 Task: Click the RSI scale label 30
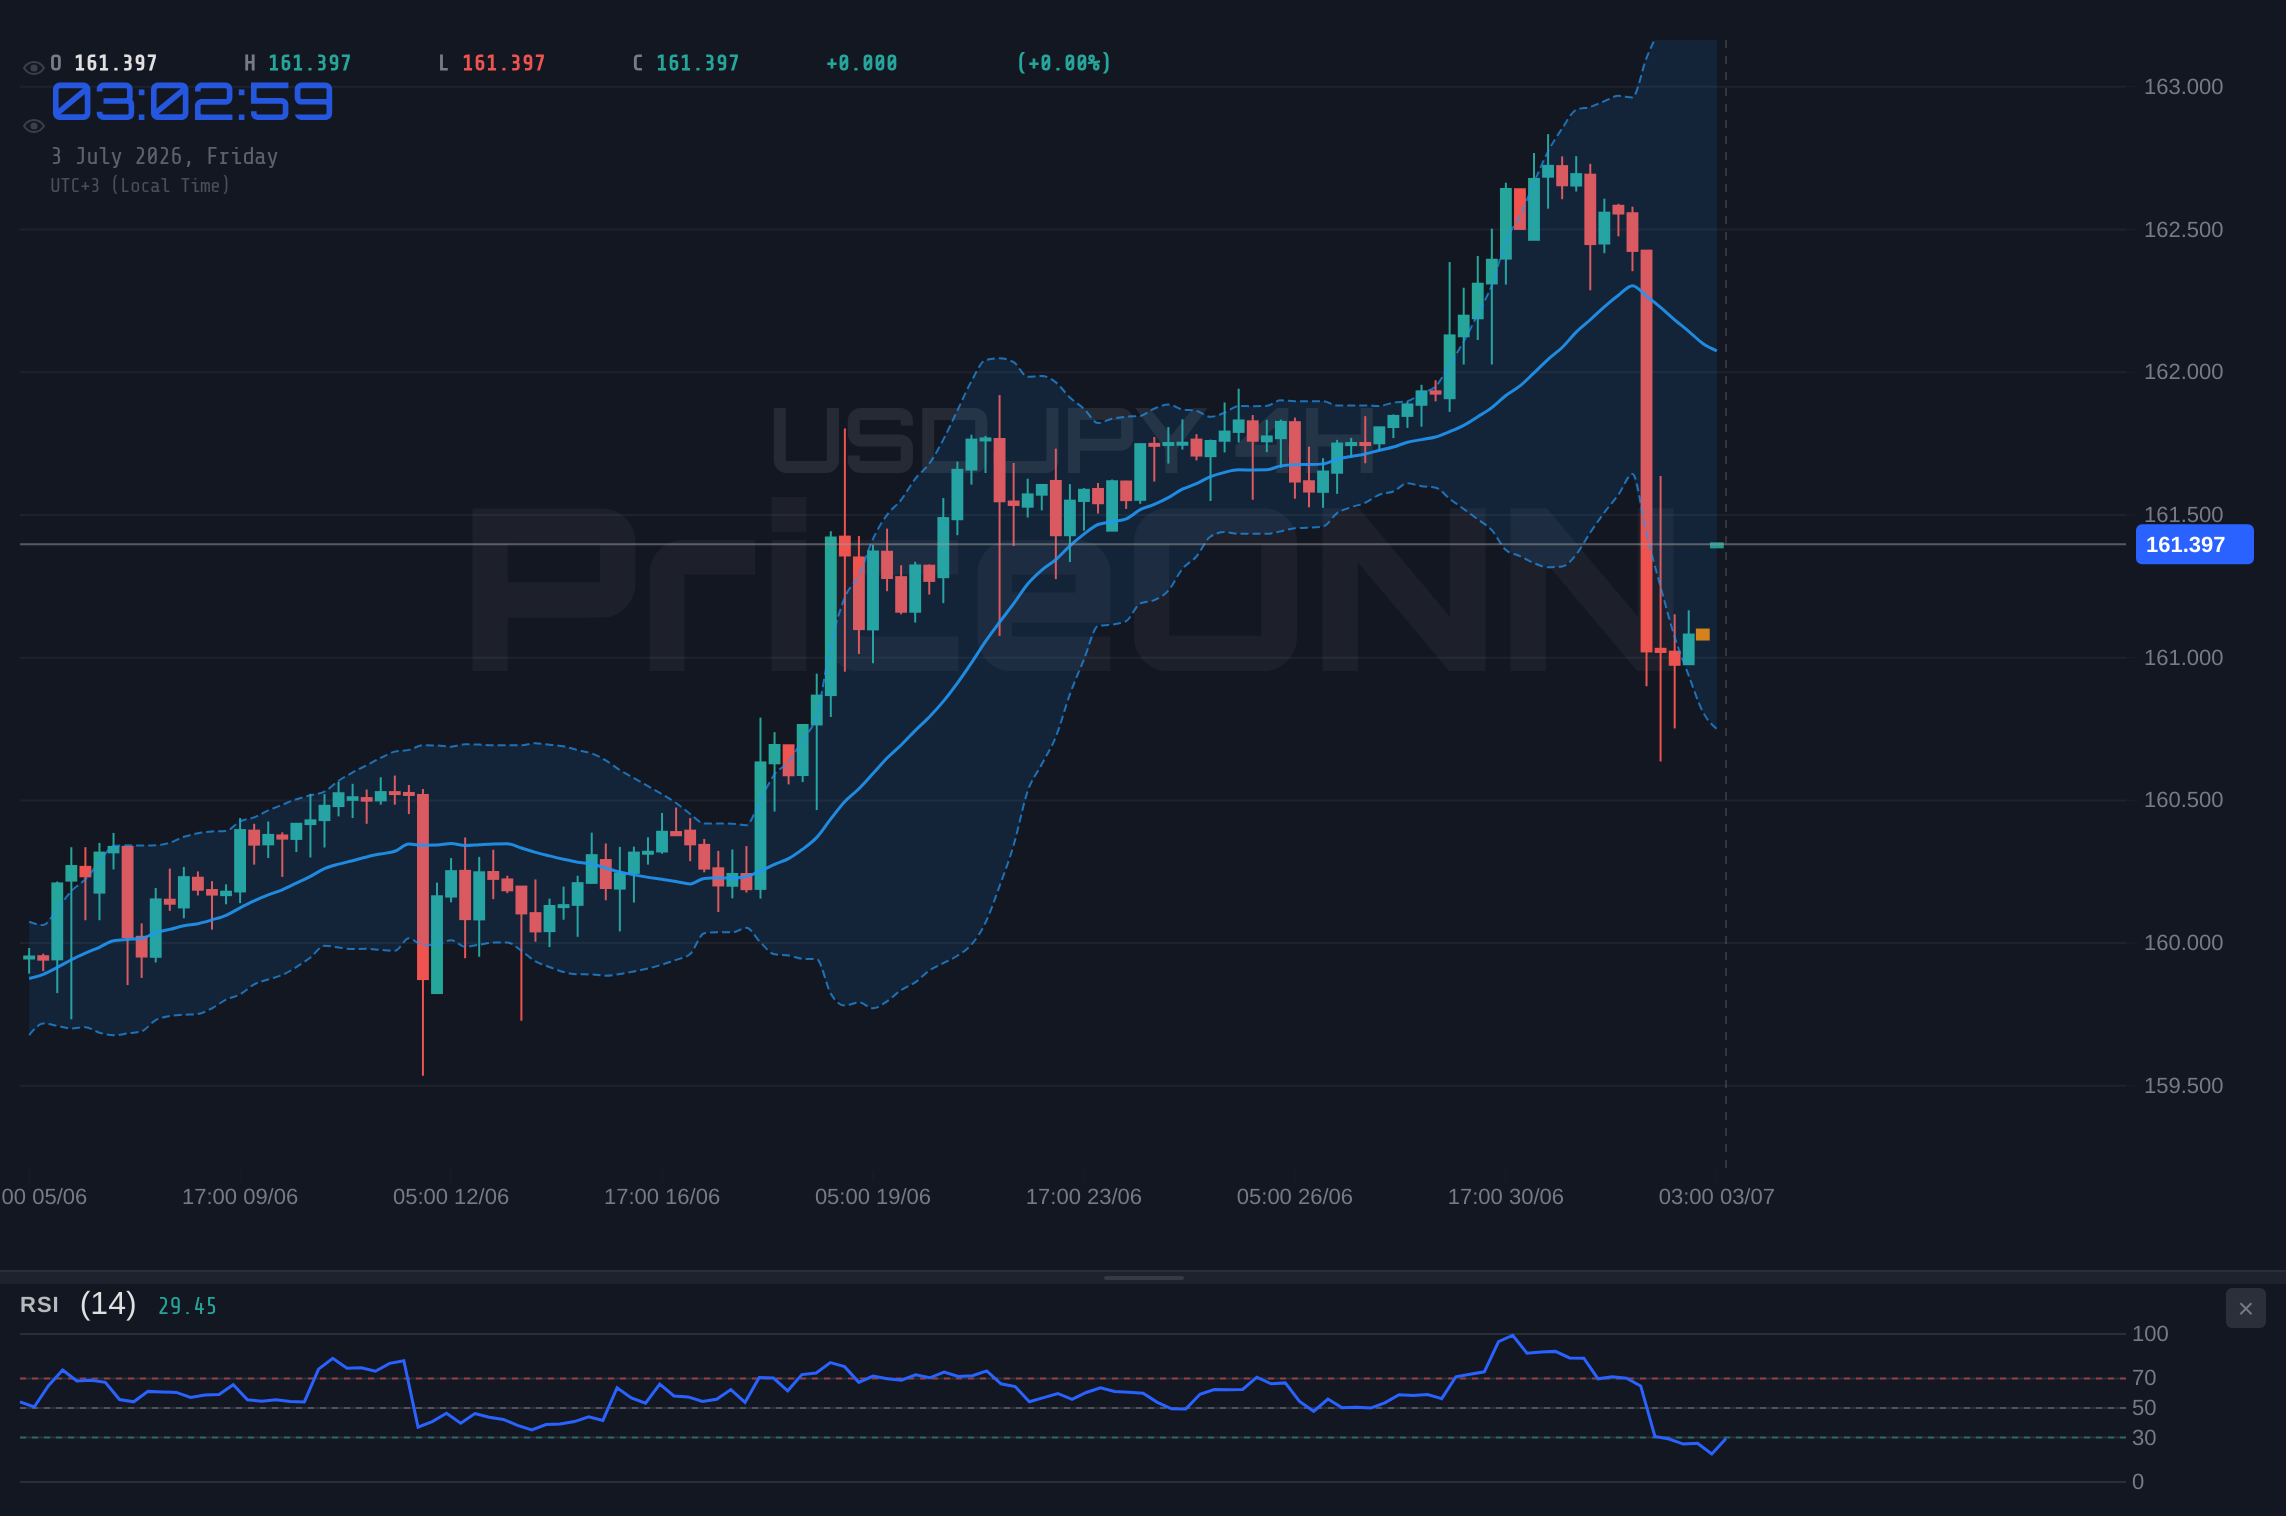[2144, 1438]
